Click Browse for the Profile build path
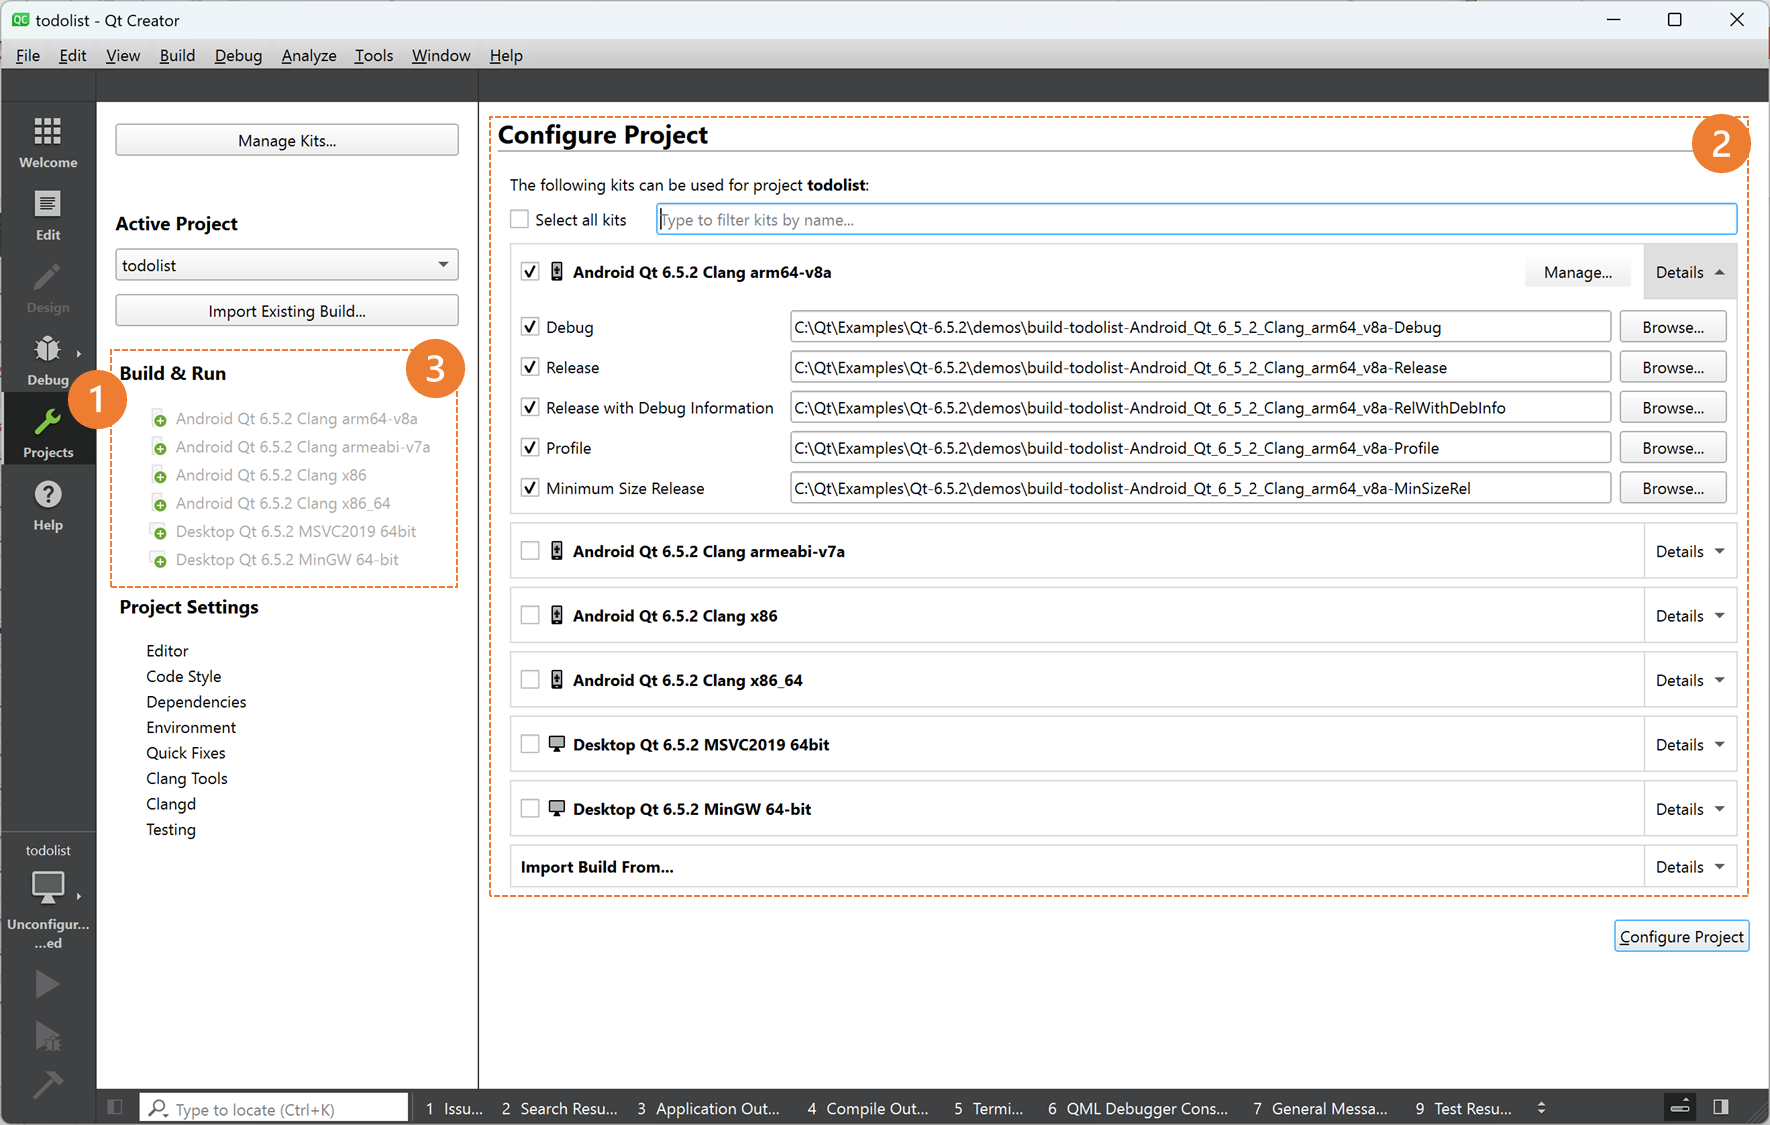This screenshot has height=1125, width=1770. coord(1673,448)
